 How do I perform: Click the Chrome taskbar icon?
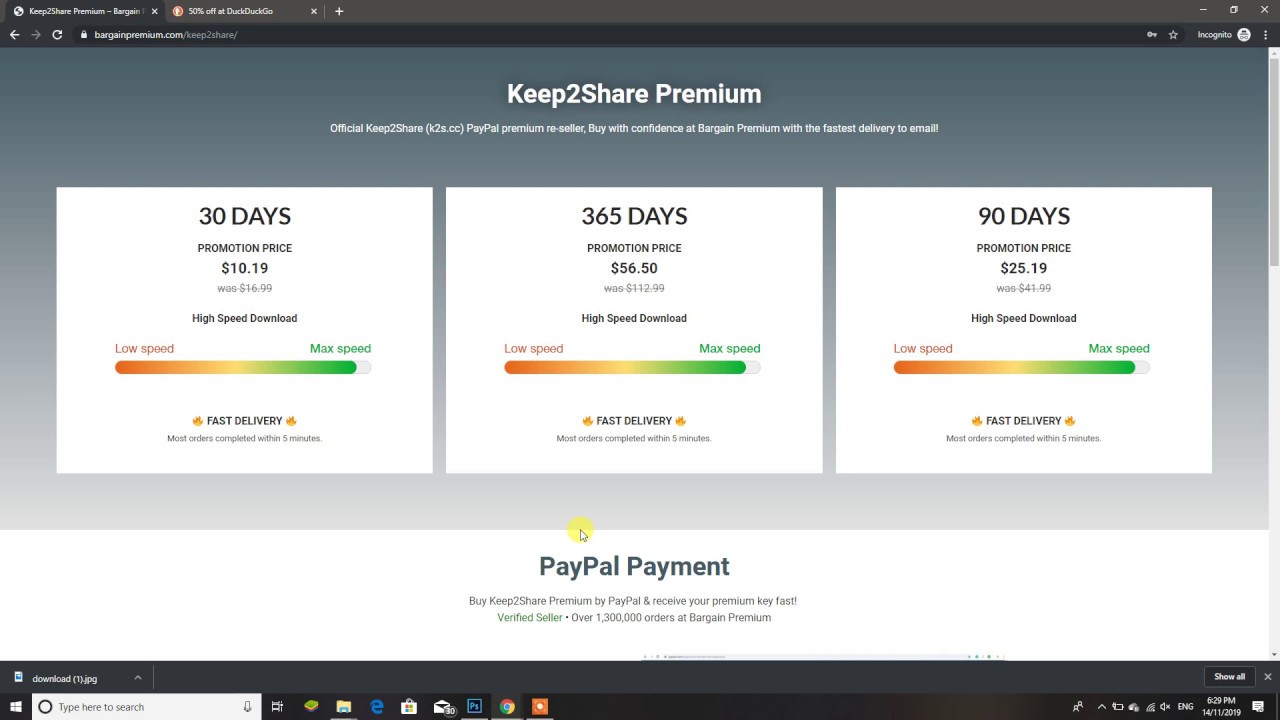tap(507, 707)
